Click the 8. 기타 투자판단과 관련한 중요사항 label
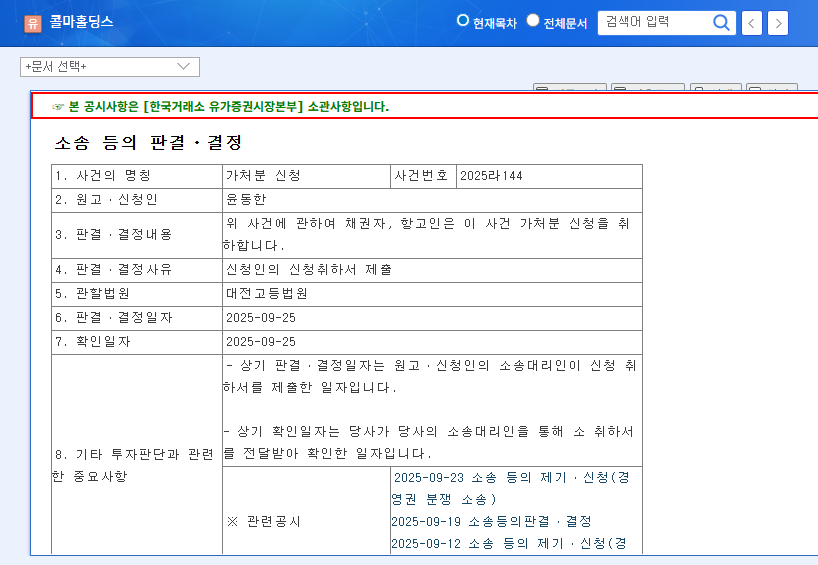The width and height of the screenshot is (818, 565). click(x=133, y=465)
